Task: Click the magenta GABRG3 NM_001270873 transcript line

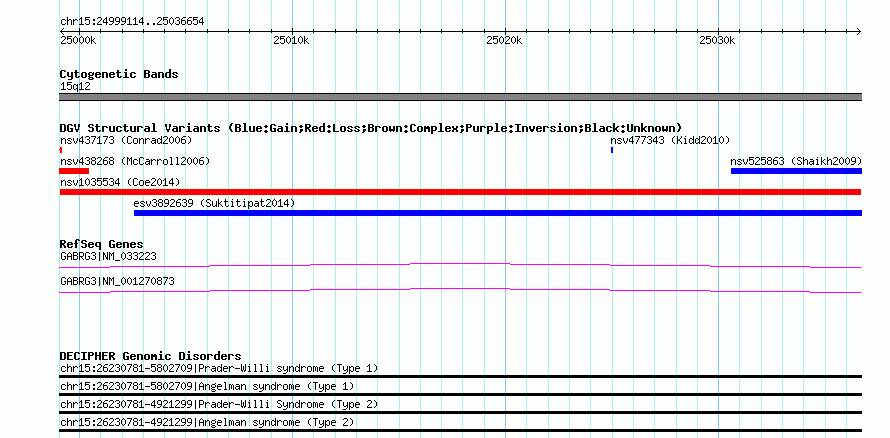Action: [460, 290]
